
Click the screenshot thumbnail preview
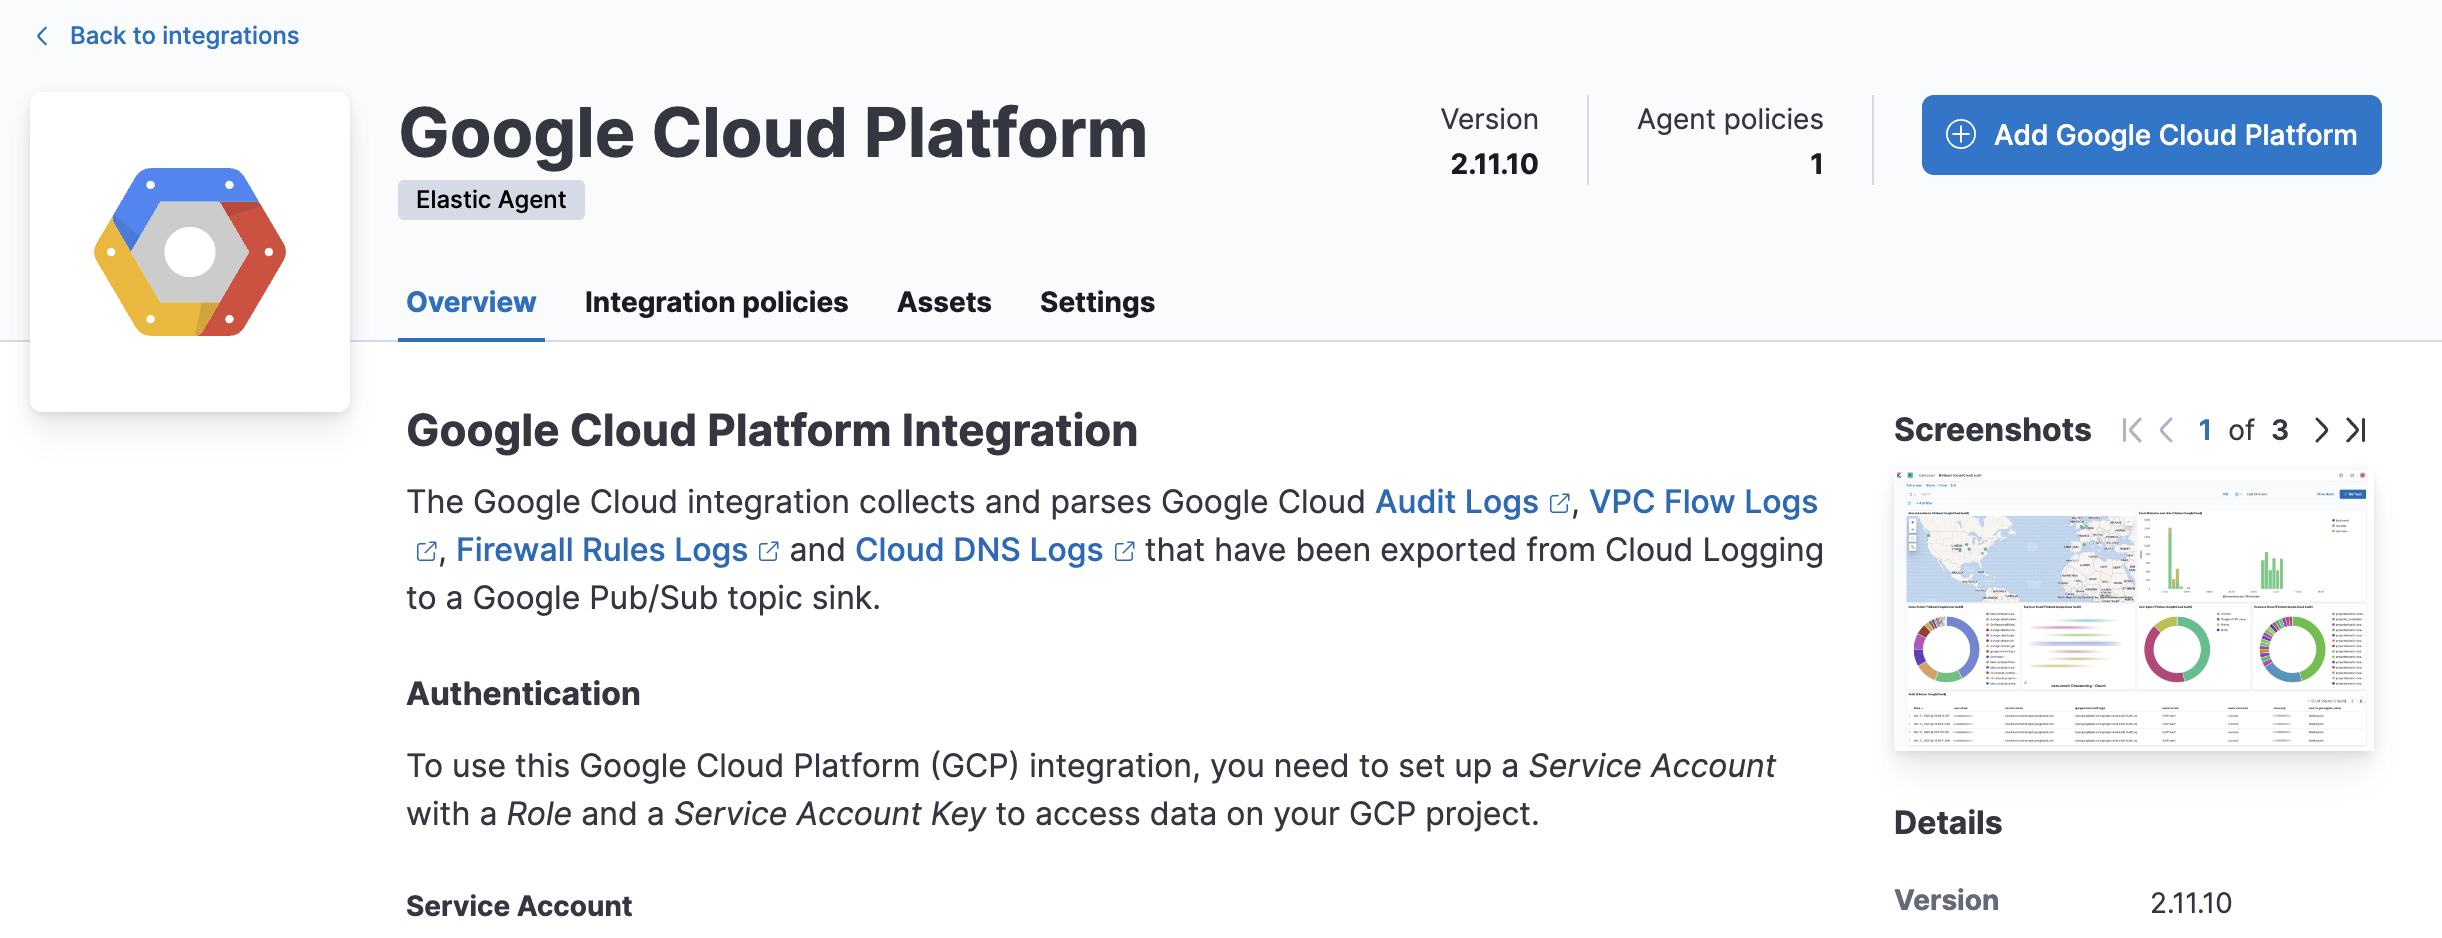(2135, 612)
